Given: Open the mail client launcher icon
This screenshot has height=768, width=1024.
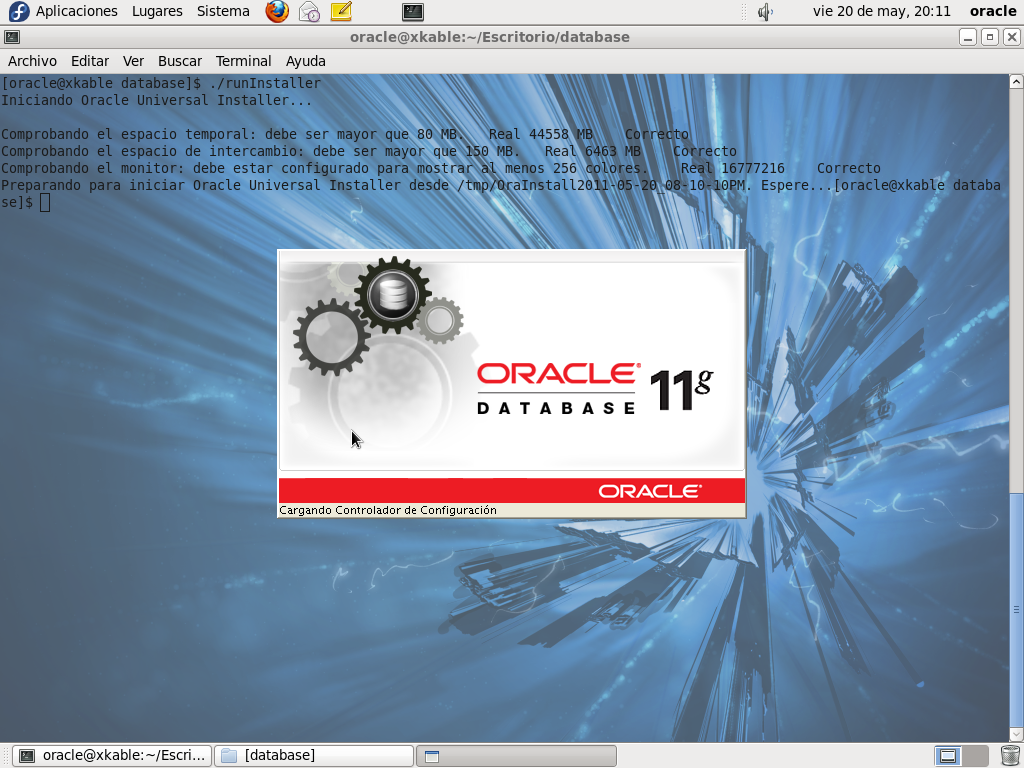Looking at the screenshot, I should 309,11.
